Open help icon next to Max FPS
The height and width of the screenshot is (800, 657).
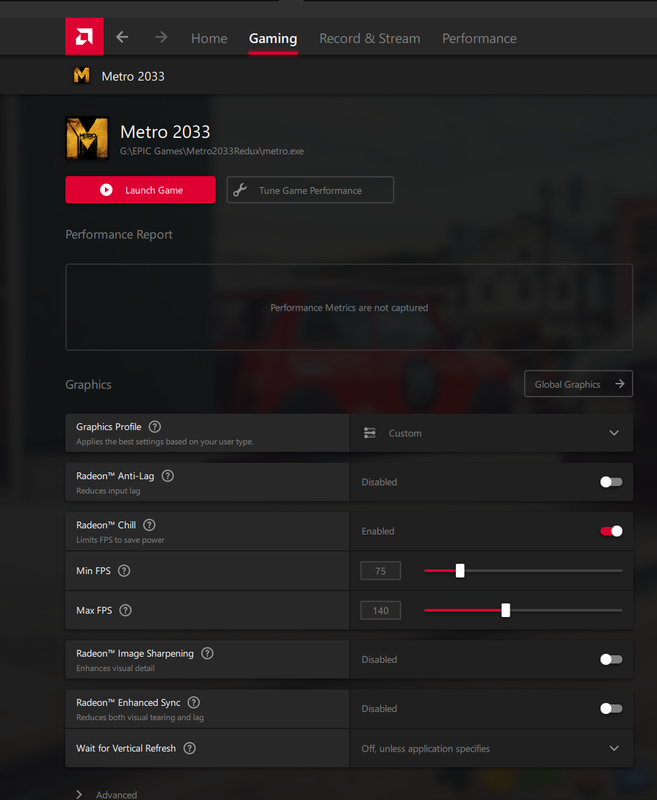[125, 610]
